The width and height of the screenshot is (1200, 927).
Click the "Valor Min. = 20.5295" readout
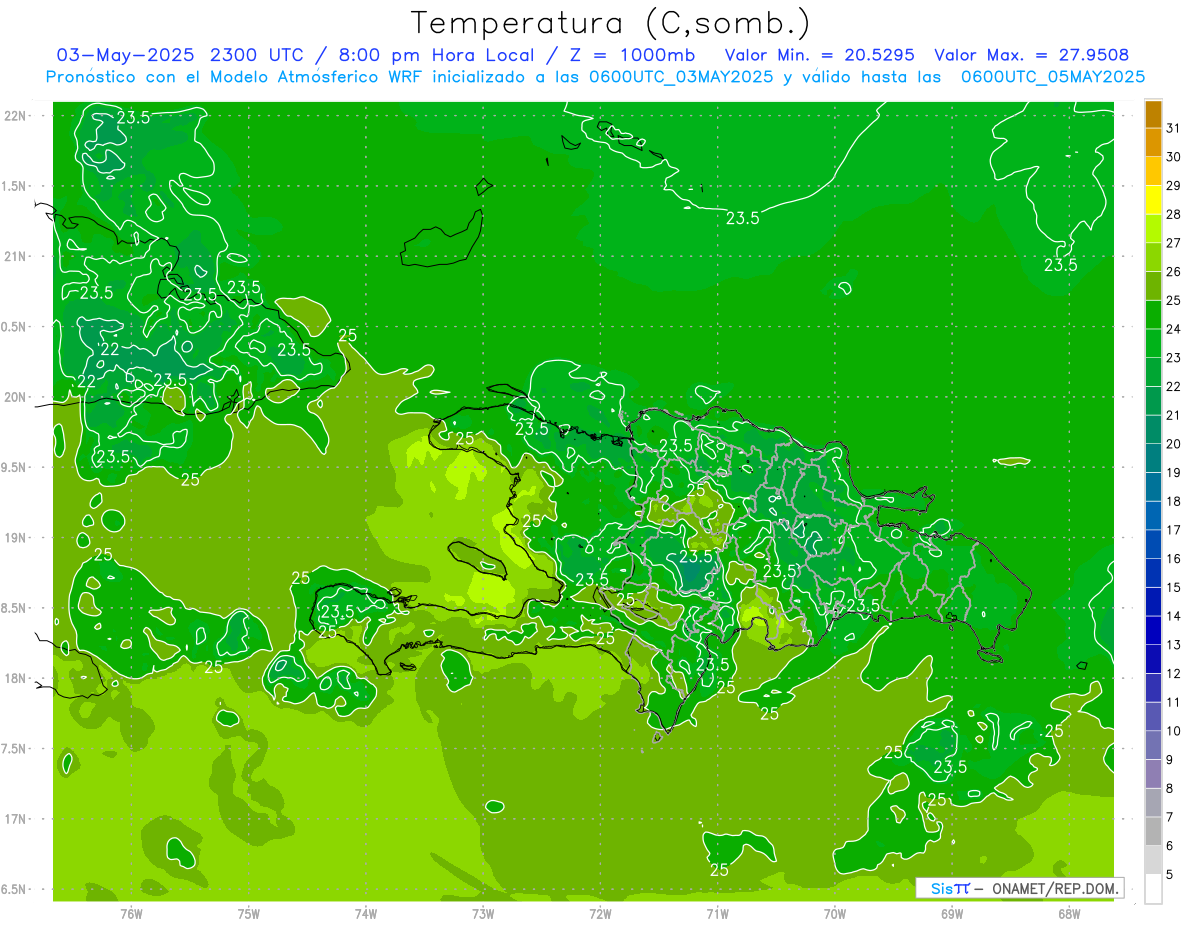(x=819, y=55)
